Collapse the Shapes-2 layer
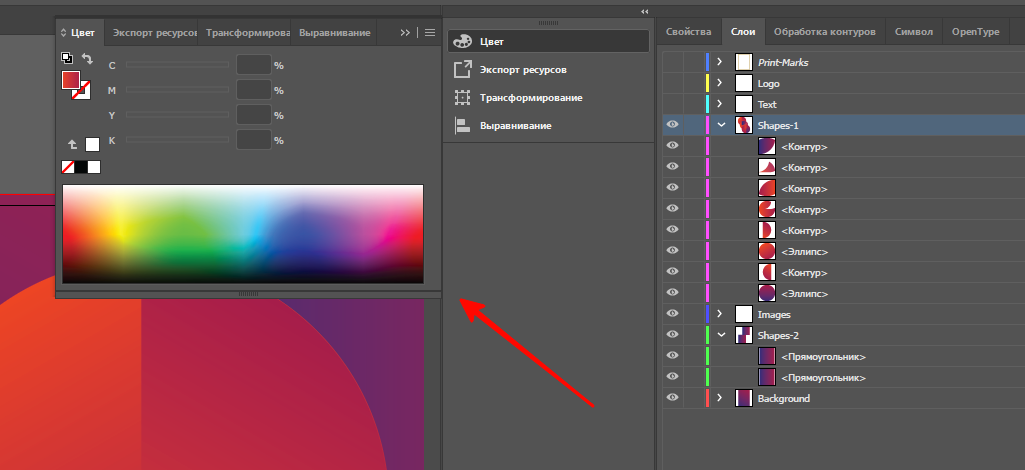Viewport: 1025px width, 470px height. point(719,335)
